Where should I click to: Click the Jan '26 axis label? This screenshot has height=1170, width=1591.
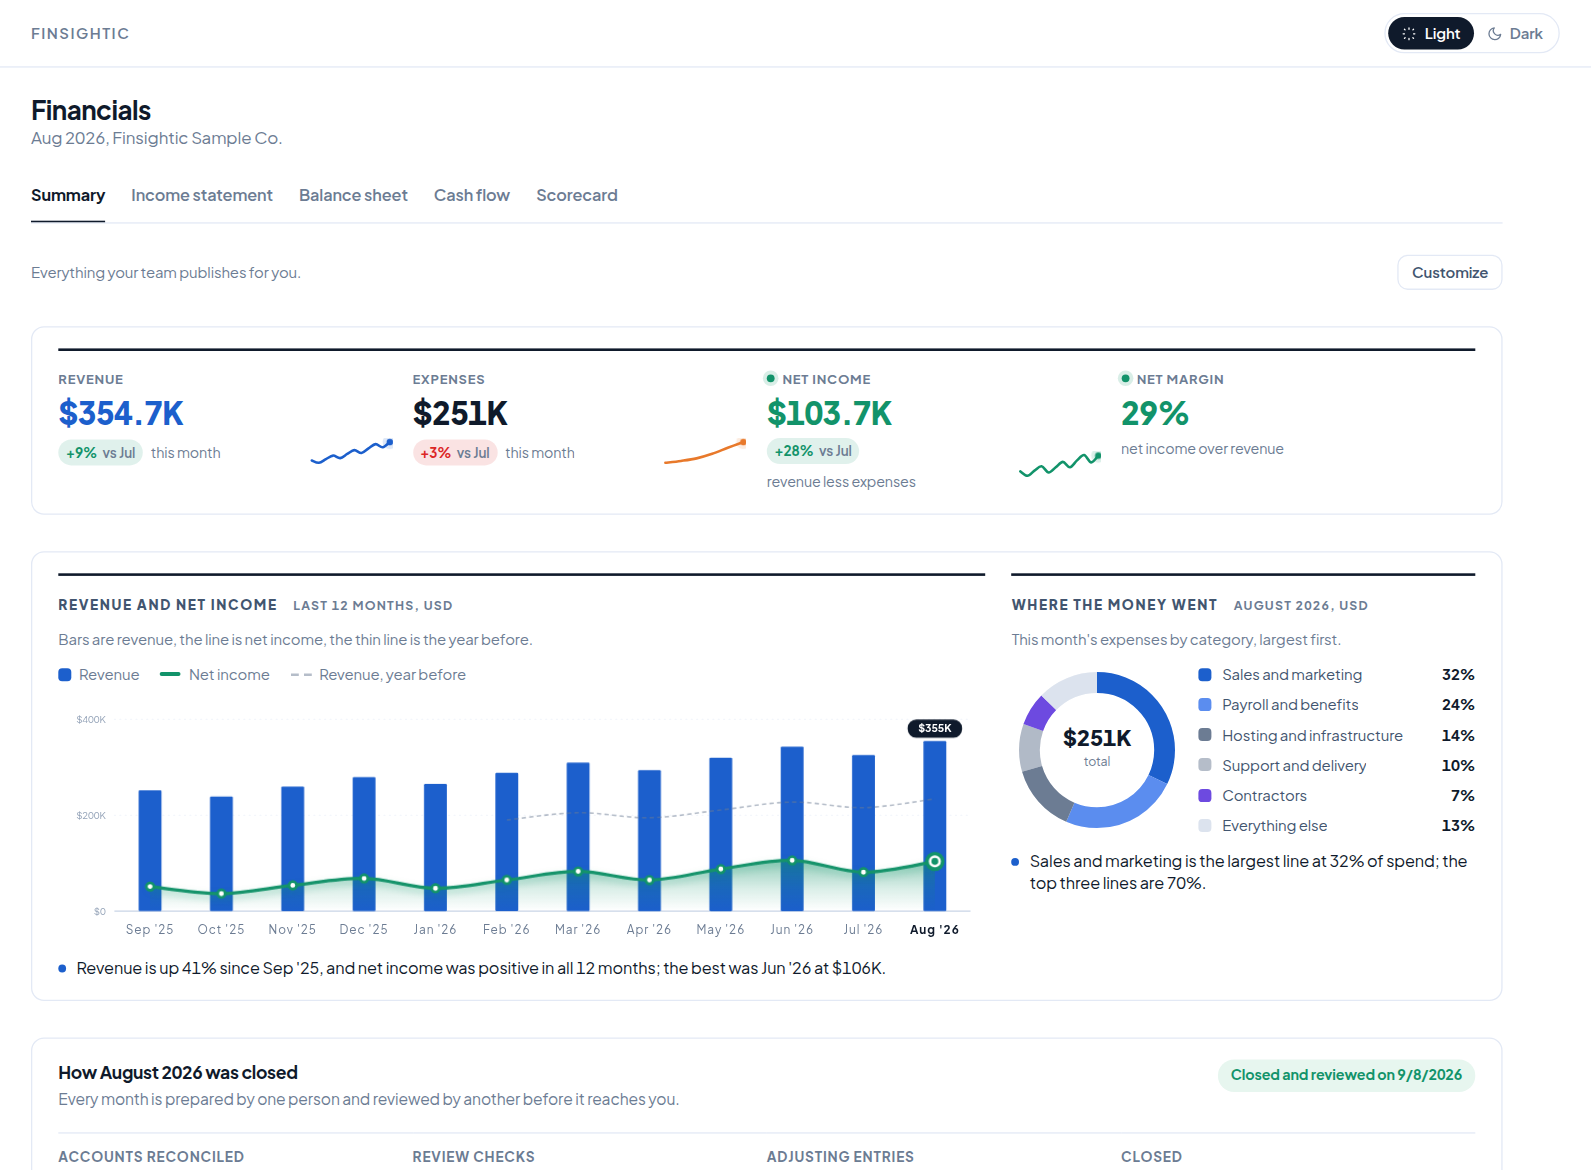point(435,929)
